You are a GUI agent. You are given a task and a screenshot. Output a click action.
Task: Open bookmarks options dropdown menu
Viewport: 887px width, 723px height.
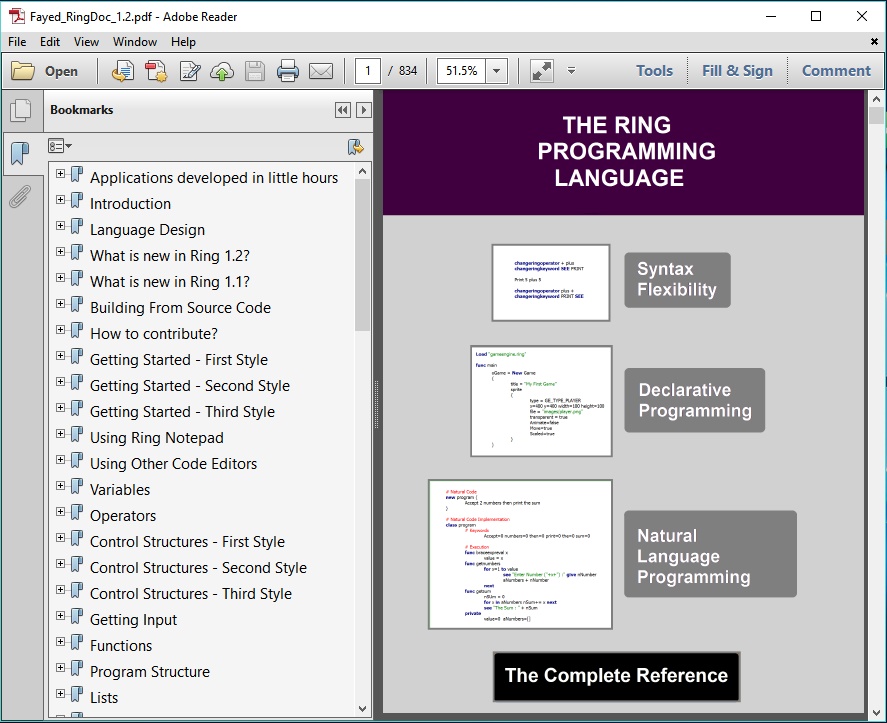60,147
